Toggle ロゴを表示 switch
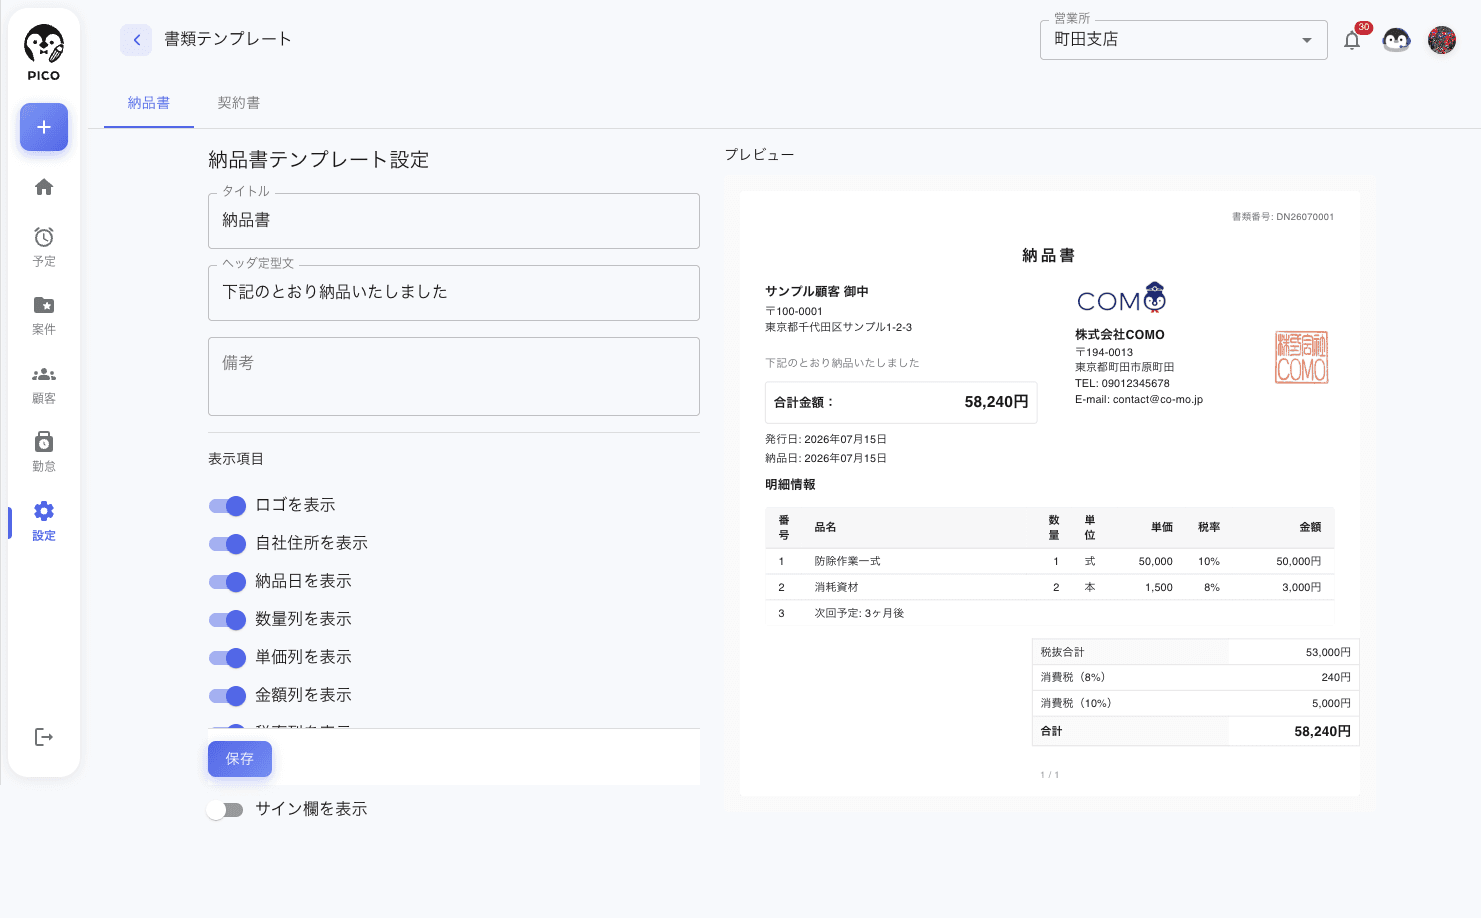The width and height of the screenshot is (1481, 918). point(227,506)
